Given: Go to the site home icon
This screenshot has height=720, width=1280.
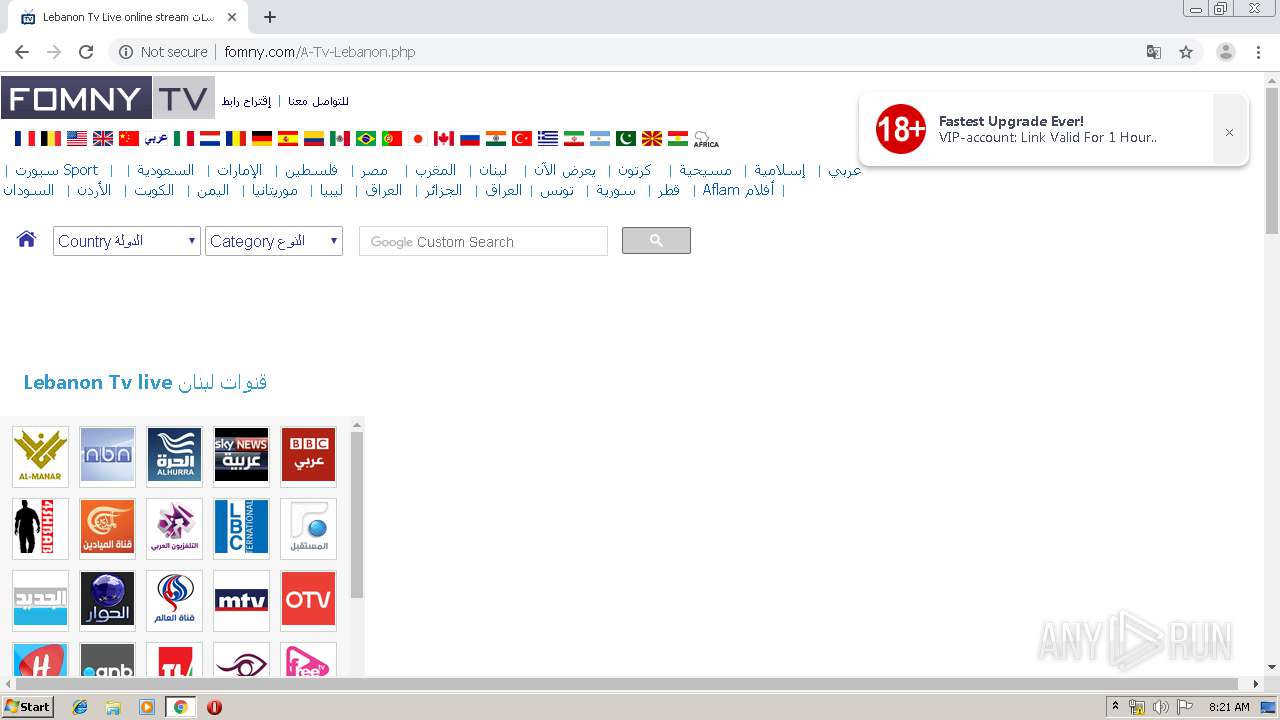Looking at the screenshot, I should [27, 239].
